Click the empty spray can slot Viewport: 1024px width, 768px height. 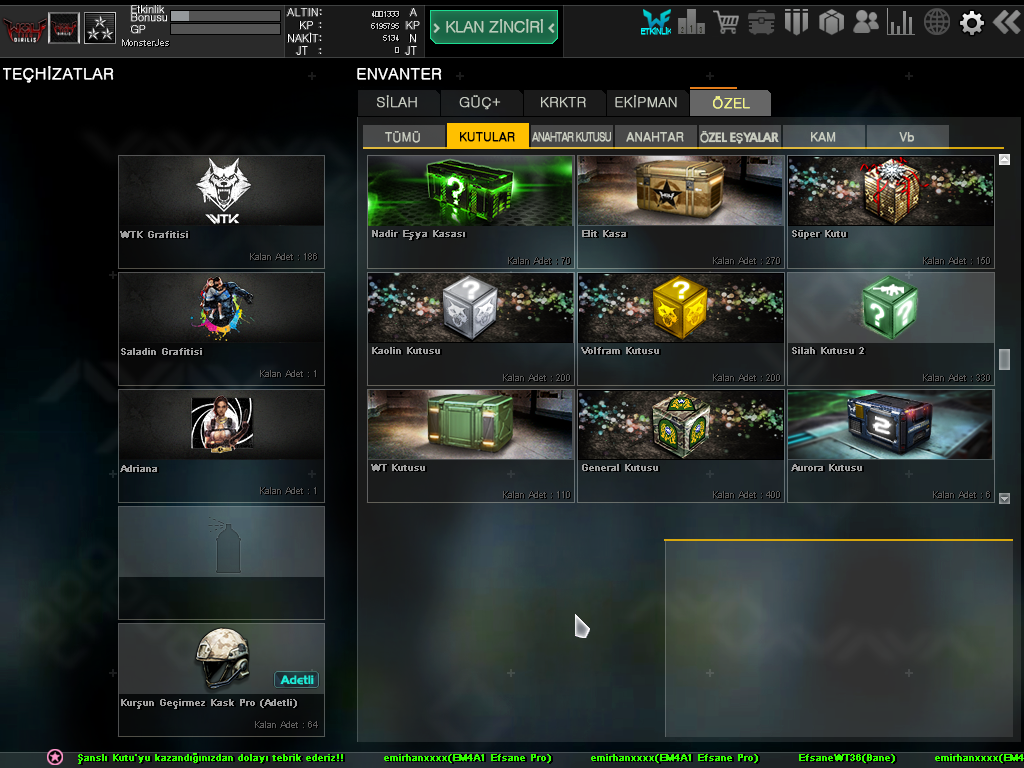(221, 563)
